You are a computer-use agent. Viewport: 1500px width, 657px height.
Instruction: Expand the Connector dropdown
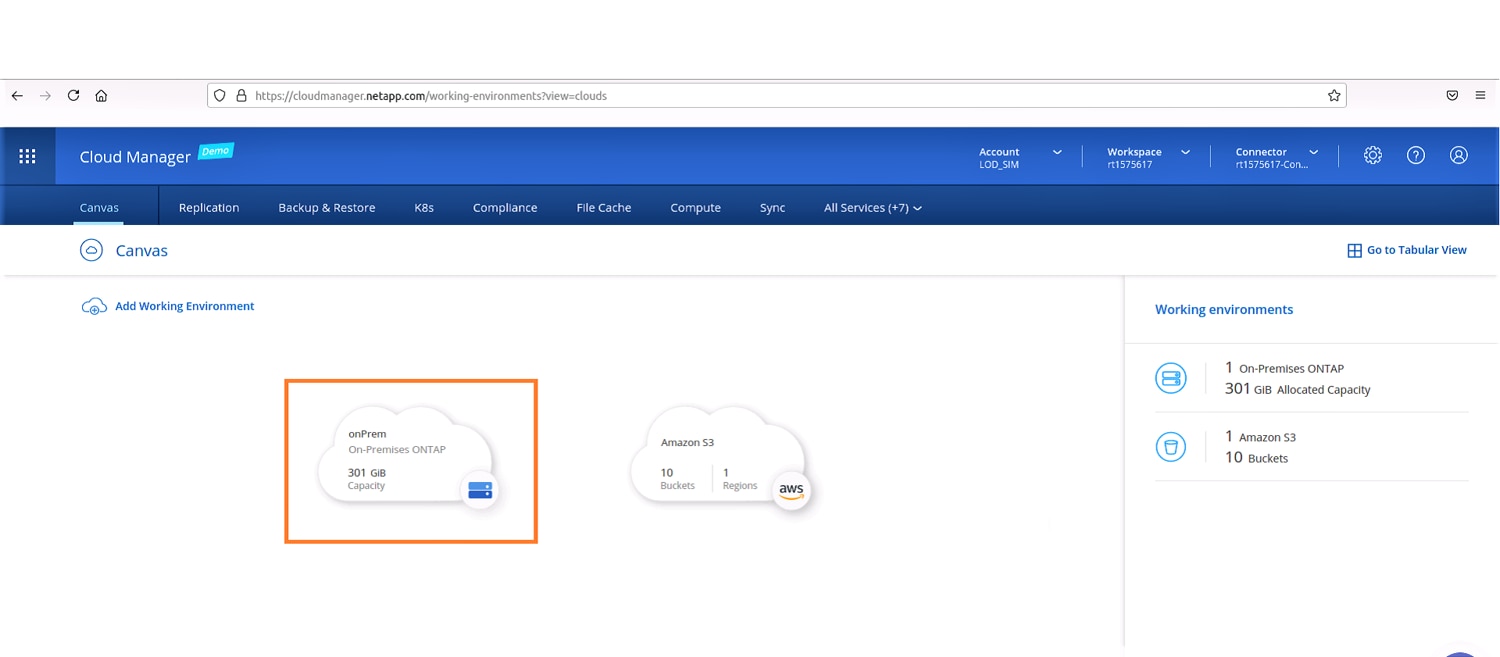click(x=1277, y=157)
